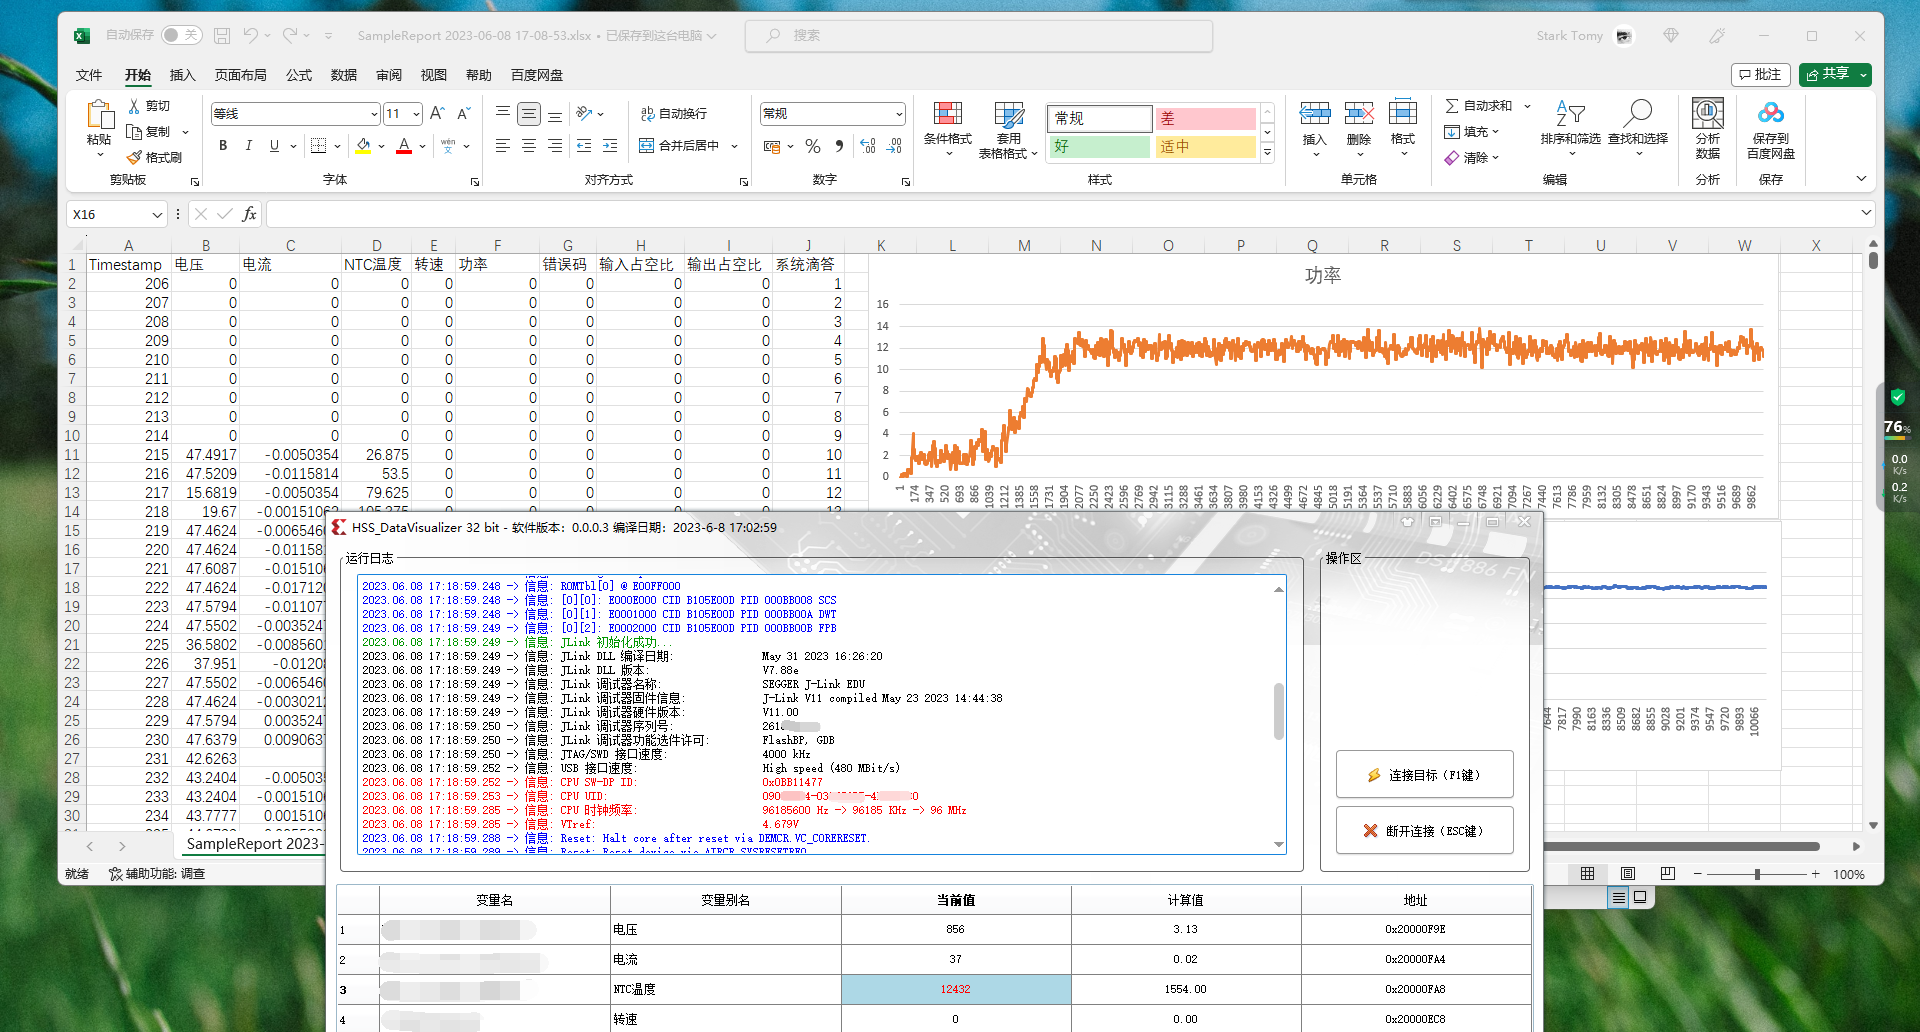Click the 剪切 scissors icon

pyautogui.click(x=134, y=106)
